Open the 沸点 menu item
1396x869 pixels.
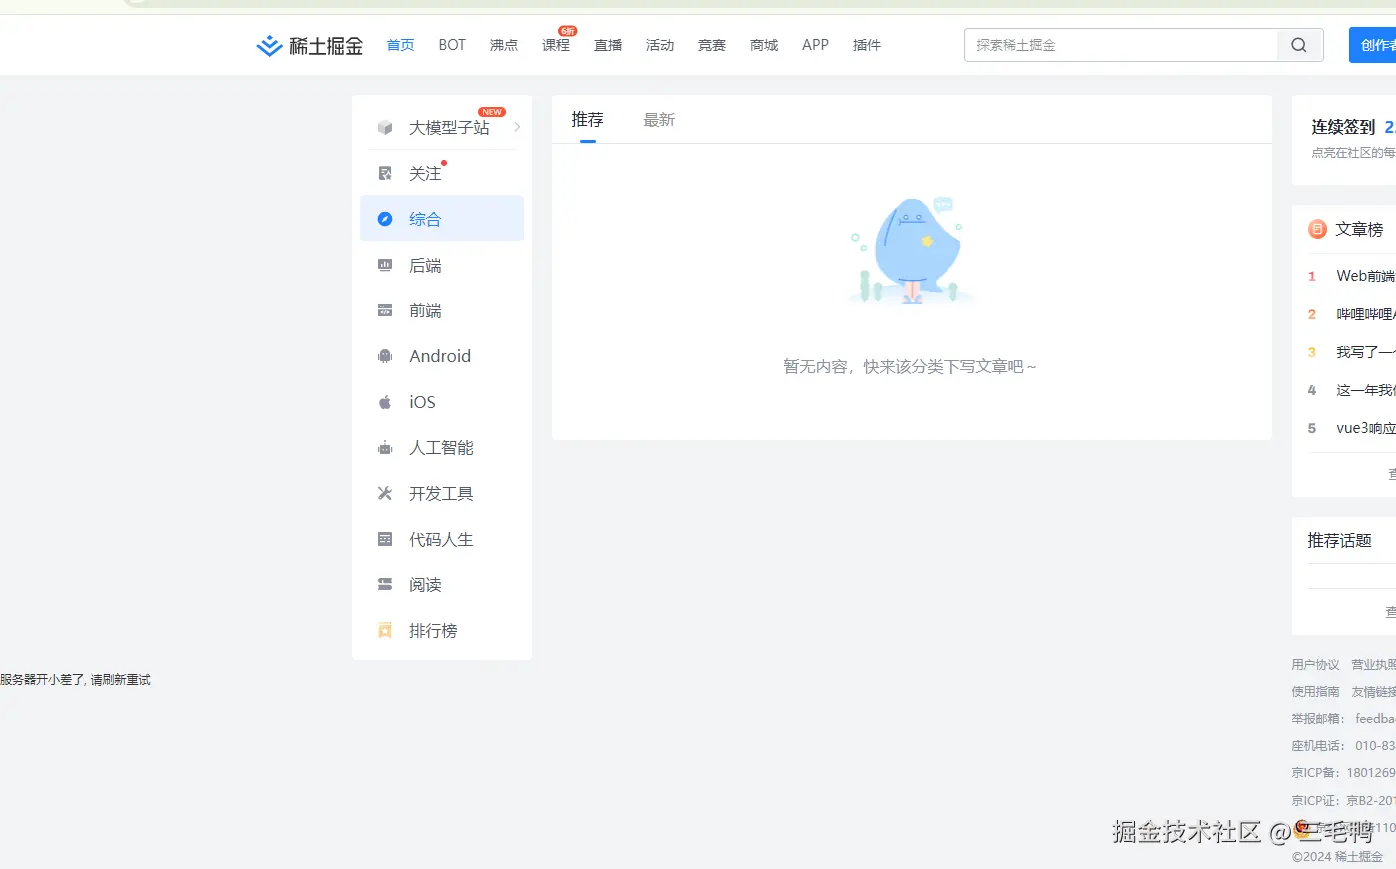click(504, 45)
